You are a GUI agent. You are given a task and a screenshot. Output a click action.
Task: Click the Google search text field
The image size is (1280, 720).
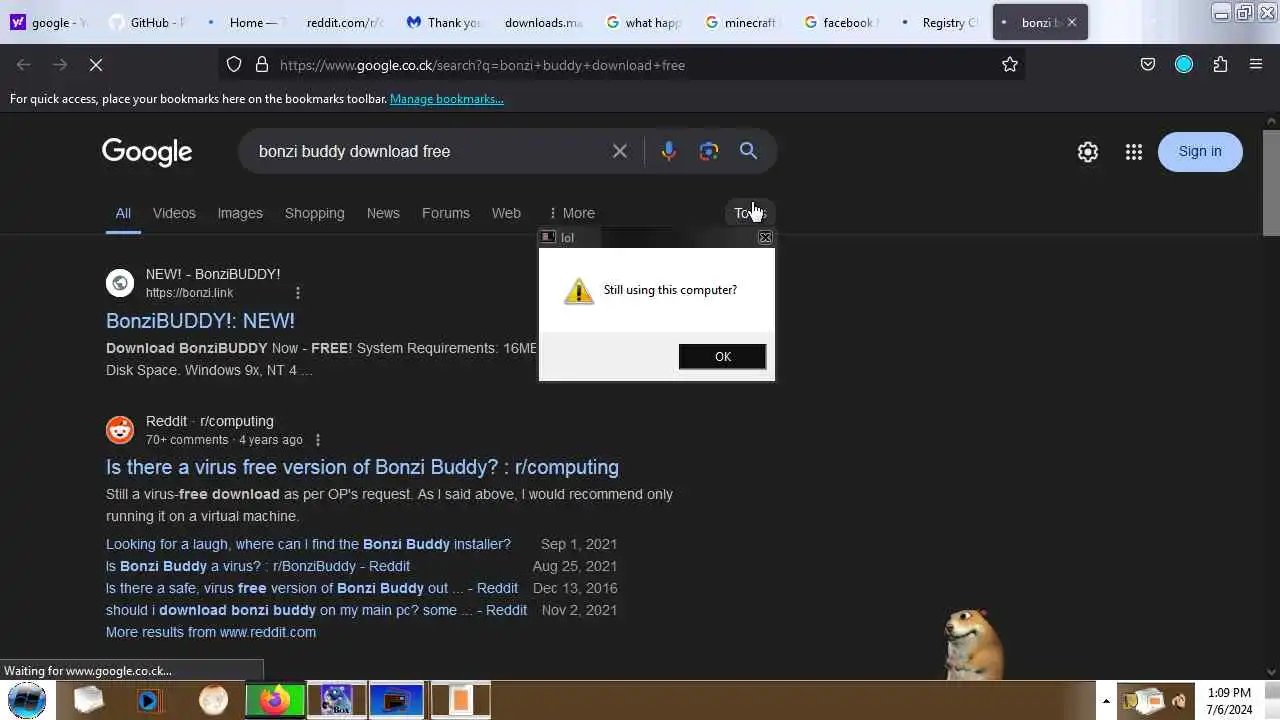pos(430,151)
